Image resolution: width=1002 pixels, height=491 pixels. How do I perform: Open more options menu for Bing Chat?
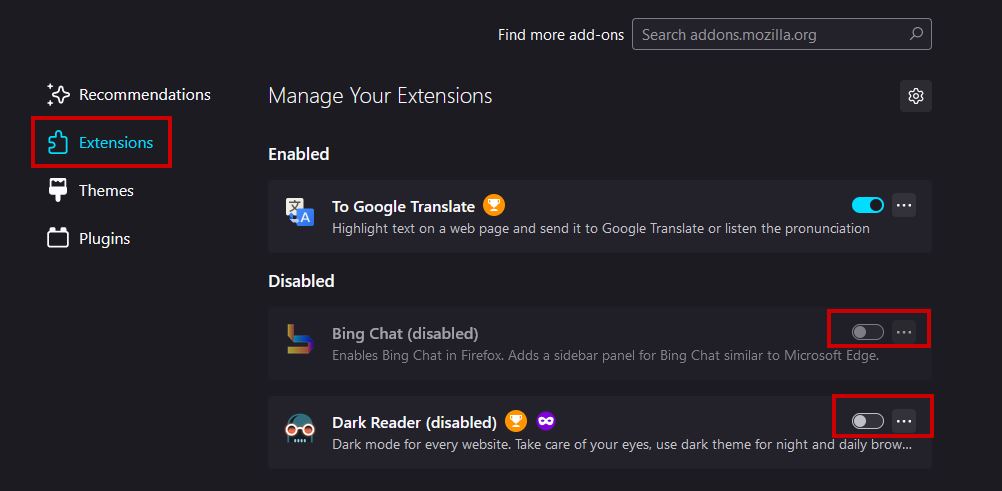pyautogui.click(x=904, y=332)
